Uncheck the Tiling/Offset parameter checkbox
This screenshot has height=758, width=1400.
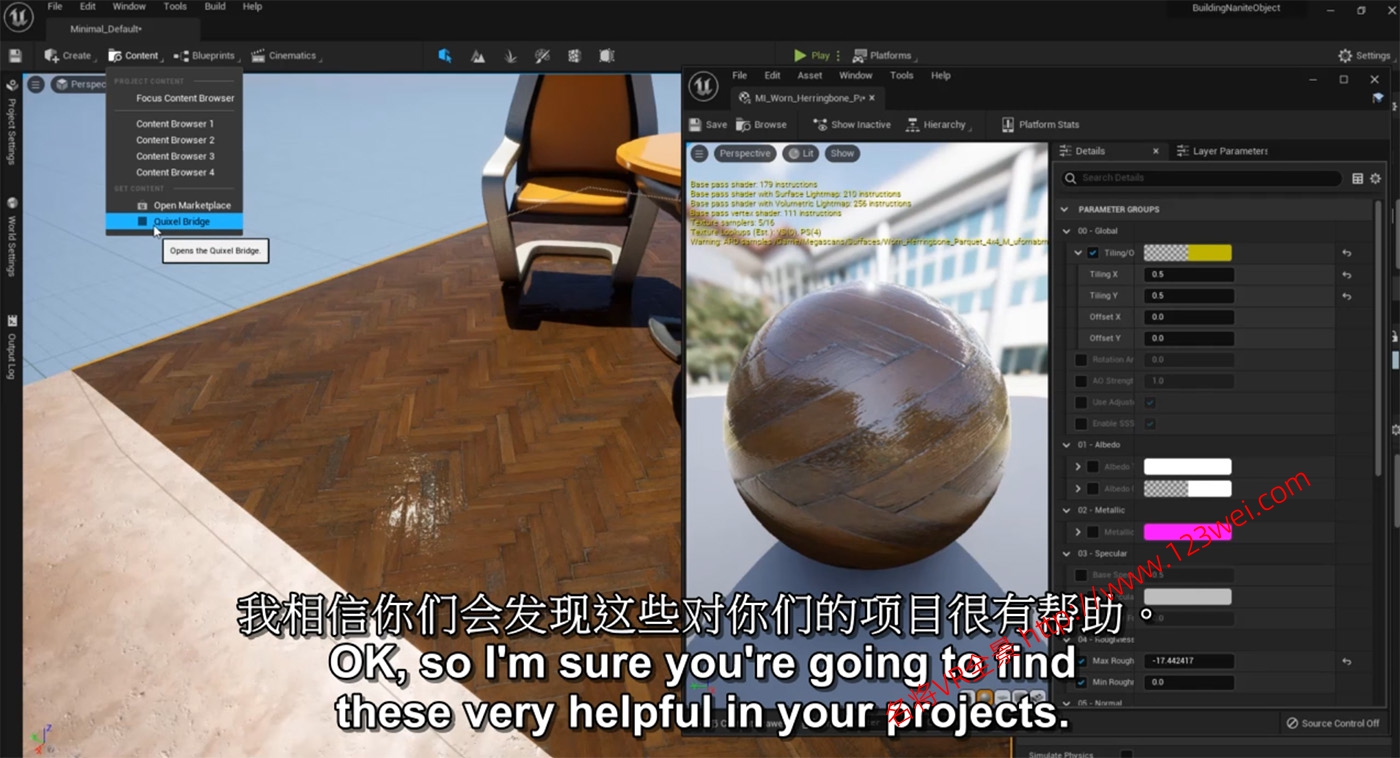(1093, 253)
